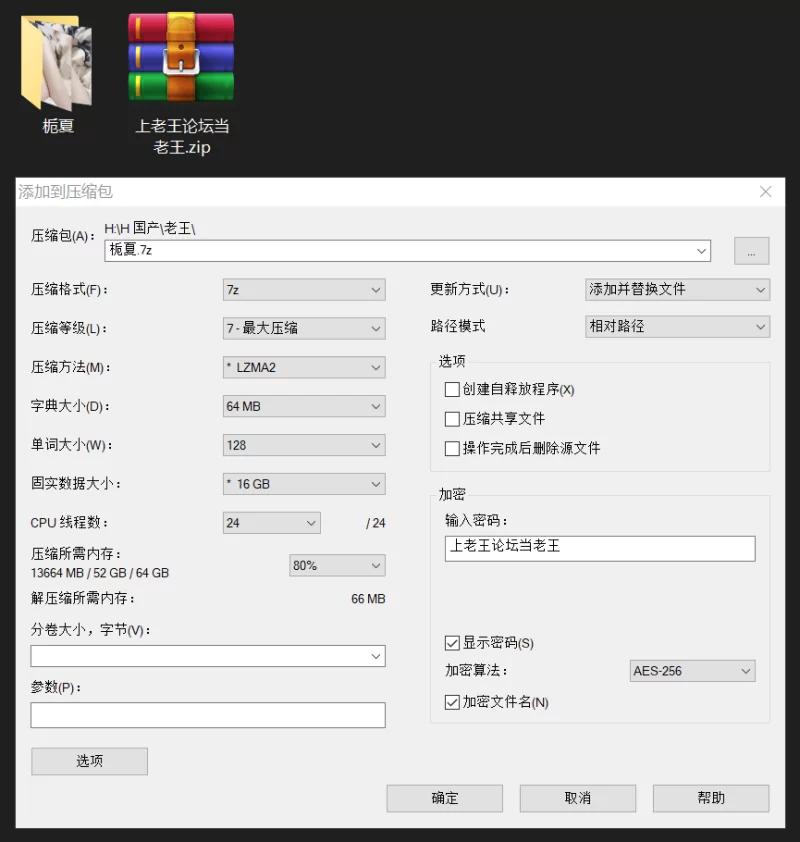
Task: Click the archive name field 栀夏.7z
Action: click(407, 251)
